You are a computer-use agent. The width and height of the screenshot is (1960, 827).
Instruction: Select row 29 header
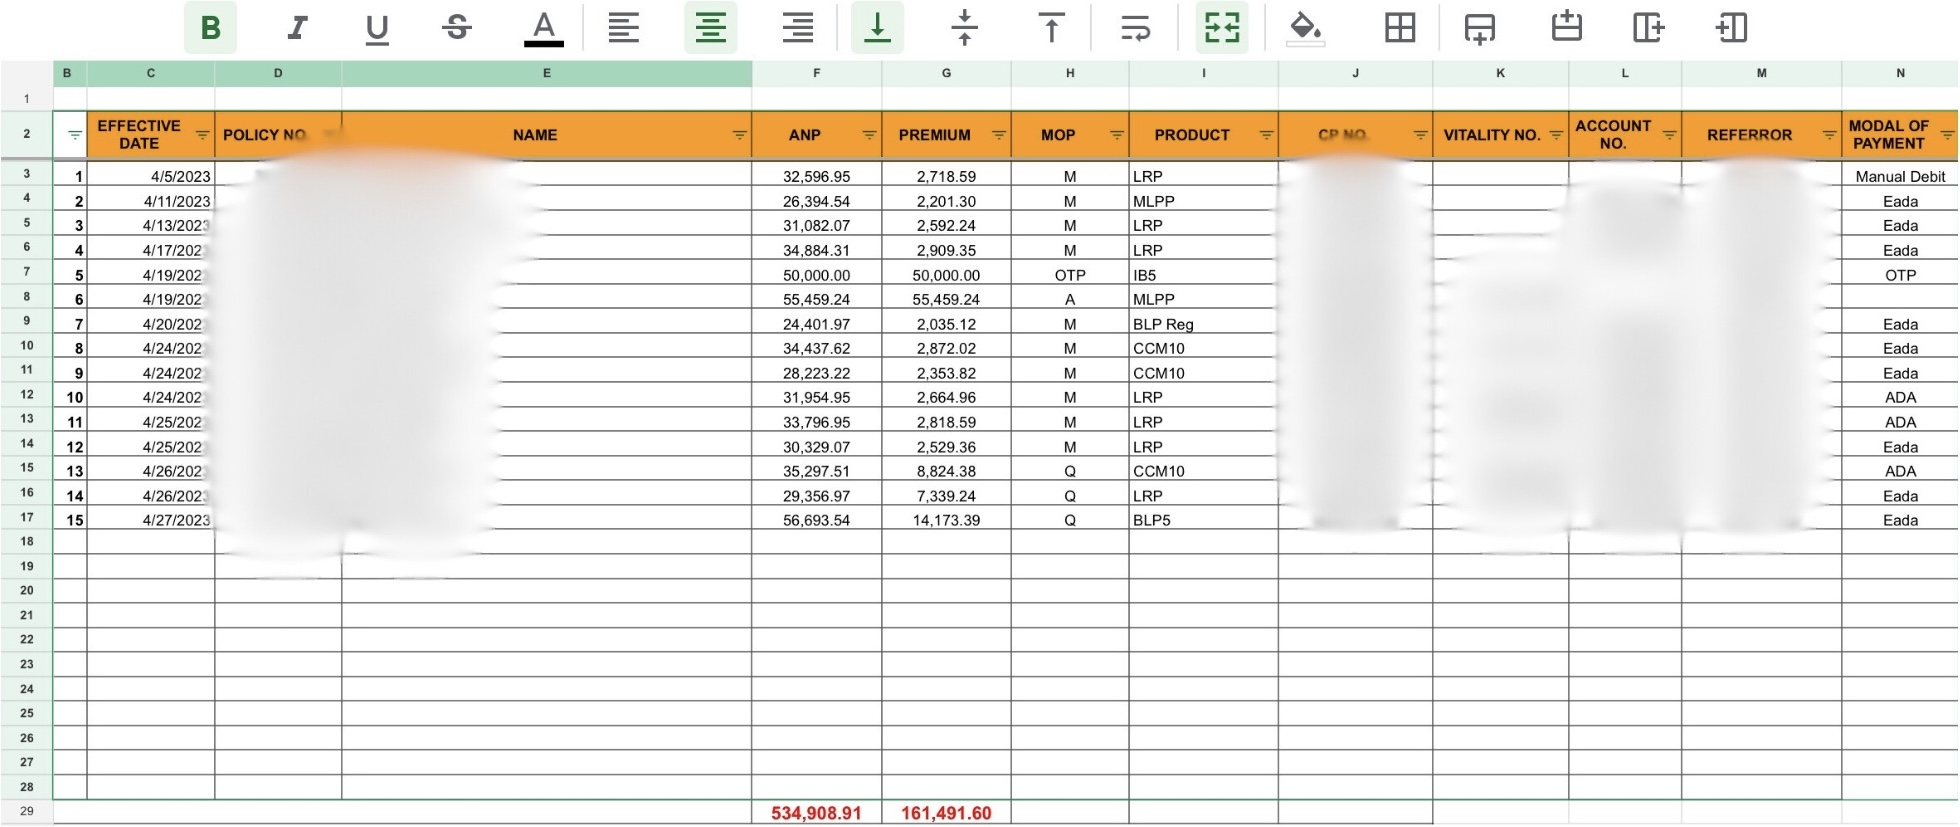click(27, 812)
